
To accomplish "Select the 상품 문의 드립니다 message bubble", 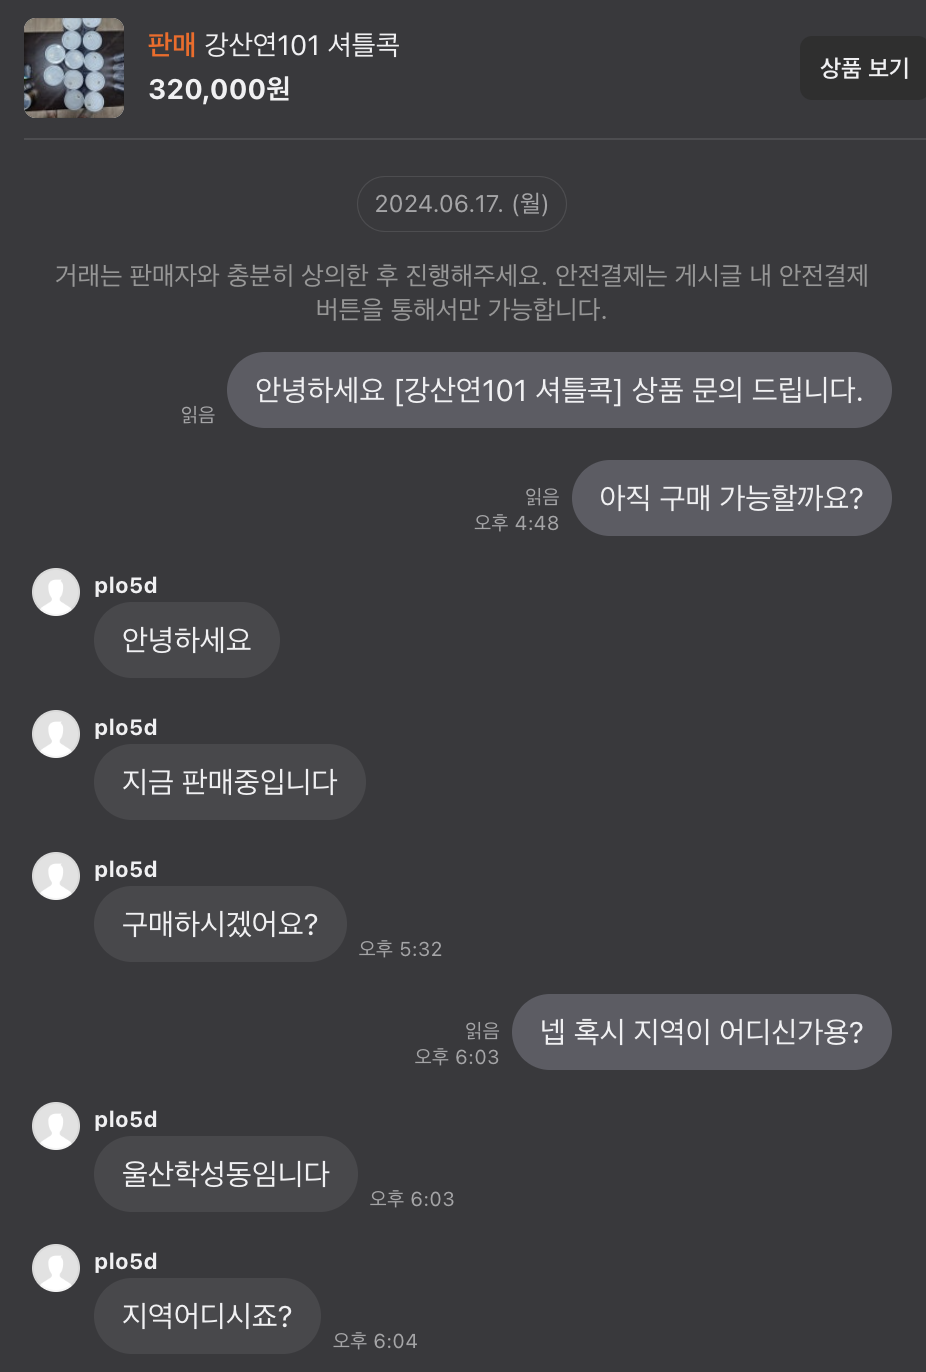I will click(559, 390).
